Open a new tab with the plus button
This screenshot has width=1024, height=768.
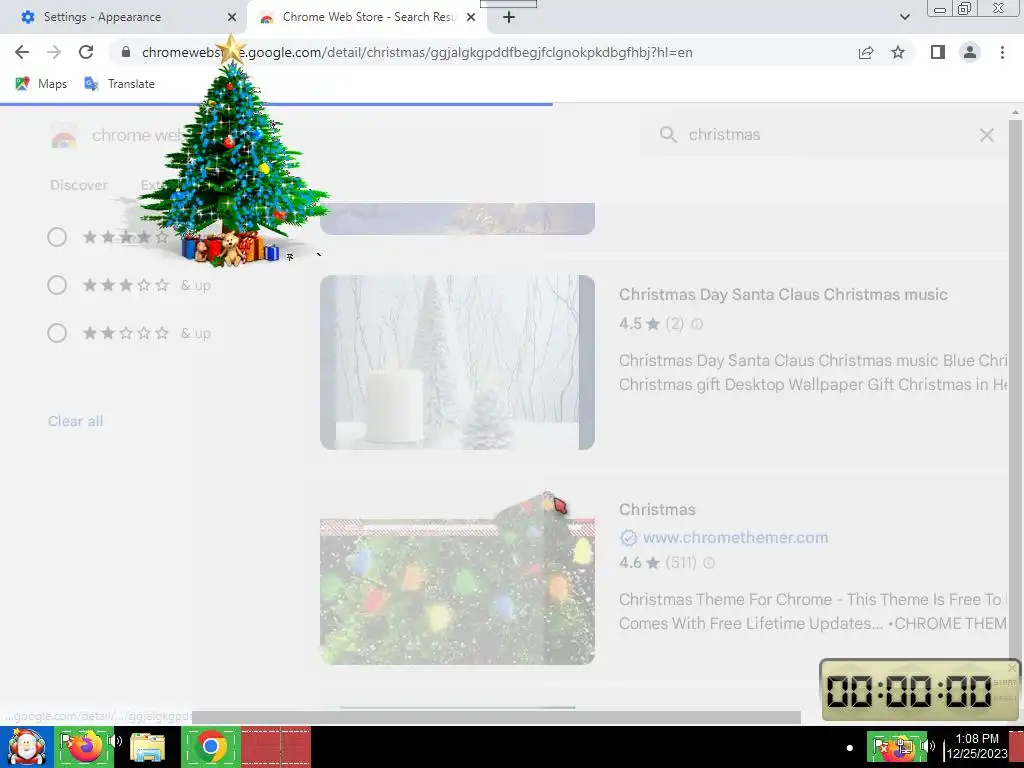click(x=509, y=18)
